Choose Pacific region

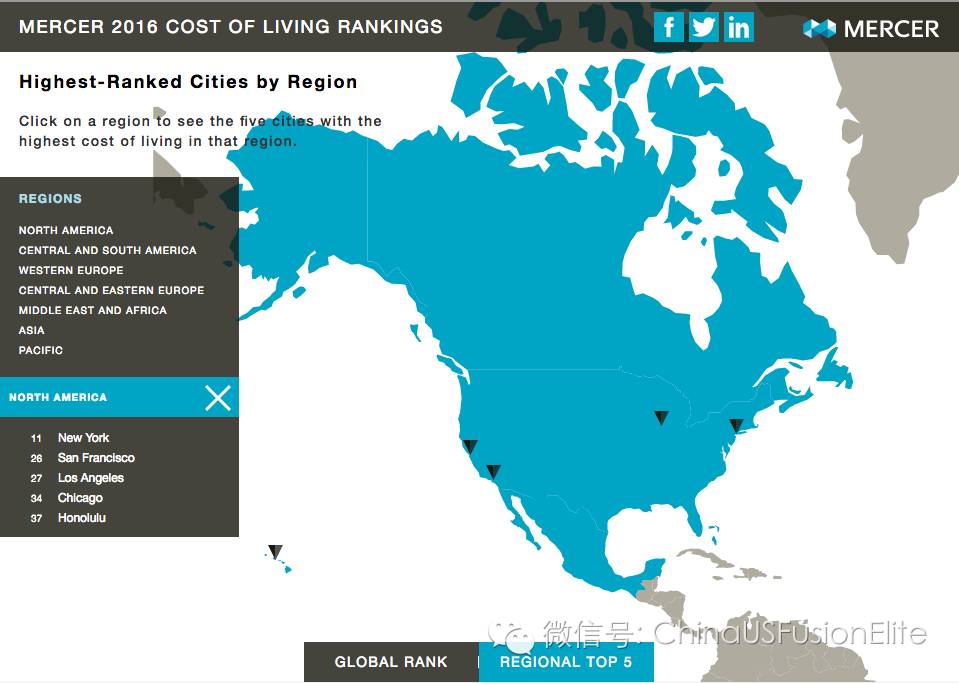click(40, 350)
